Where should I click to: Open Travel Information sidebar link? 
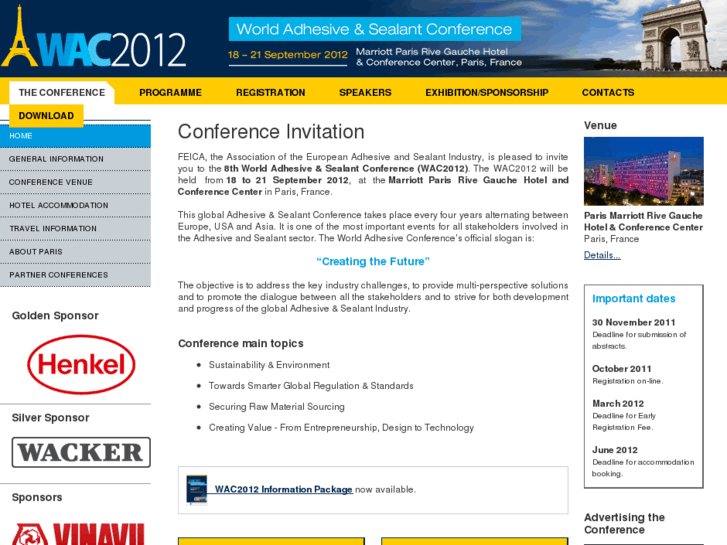pos(75,229)
